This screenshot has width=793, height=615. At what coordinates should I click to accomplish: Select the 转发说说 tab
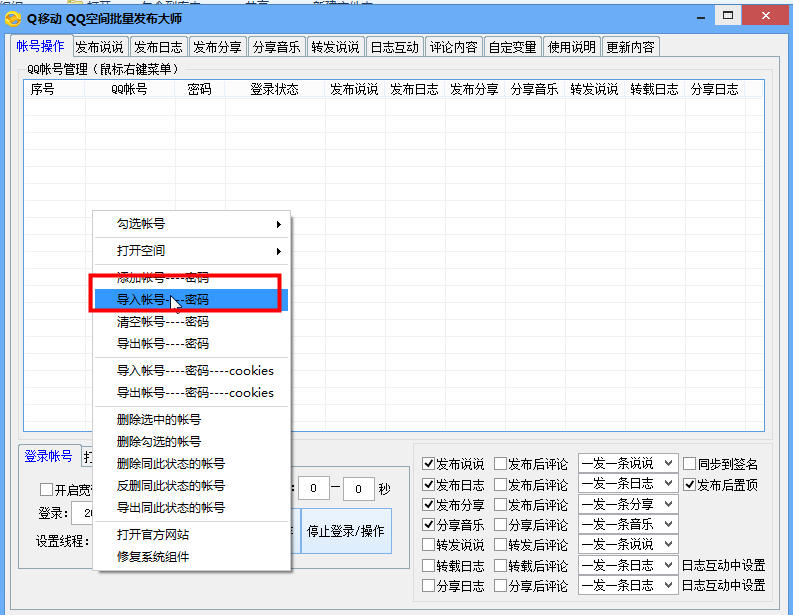coord(335,47)
